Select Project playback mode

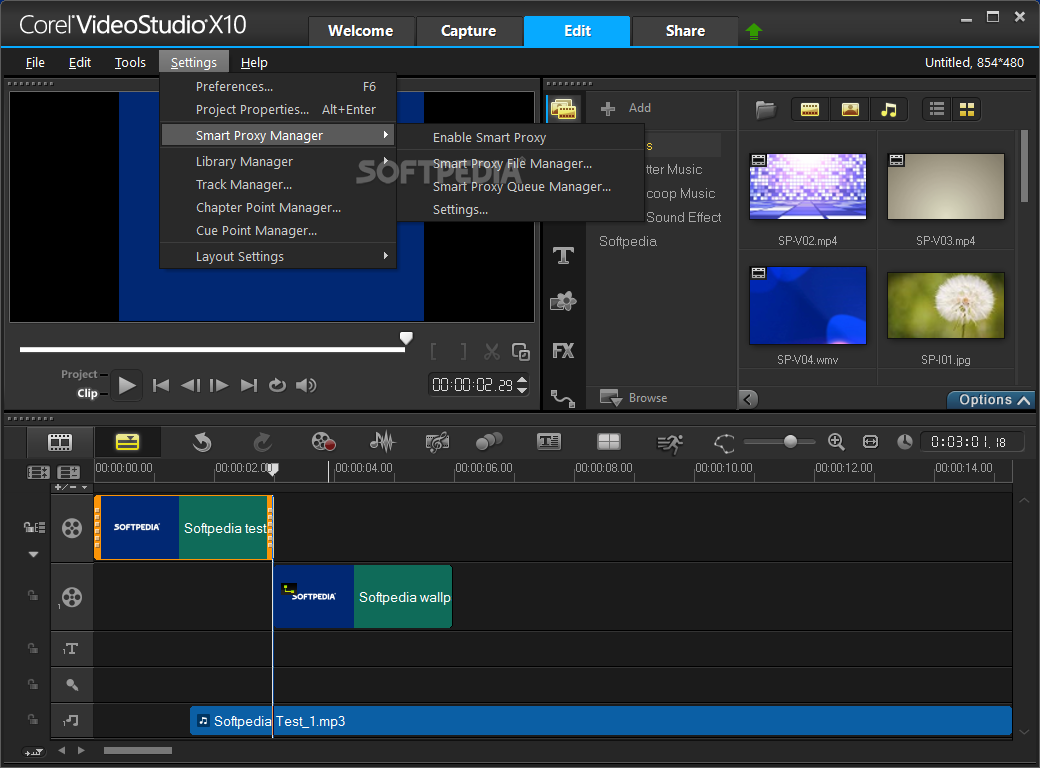point(79,374)
